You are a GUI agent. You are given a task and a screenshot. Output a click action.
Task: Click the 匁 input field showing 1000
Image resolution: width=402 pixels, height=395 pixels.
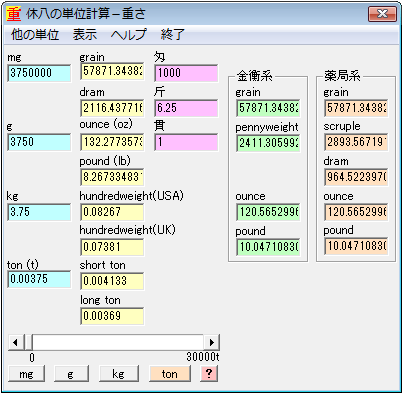pyautogui.click(x=186, y=73)
